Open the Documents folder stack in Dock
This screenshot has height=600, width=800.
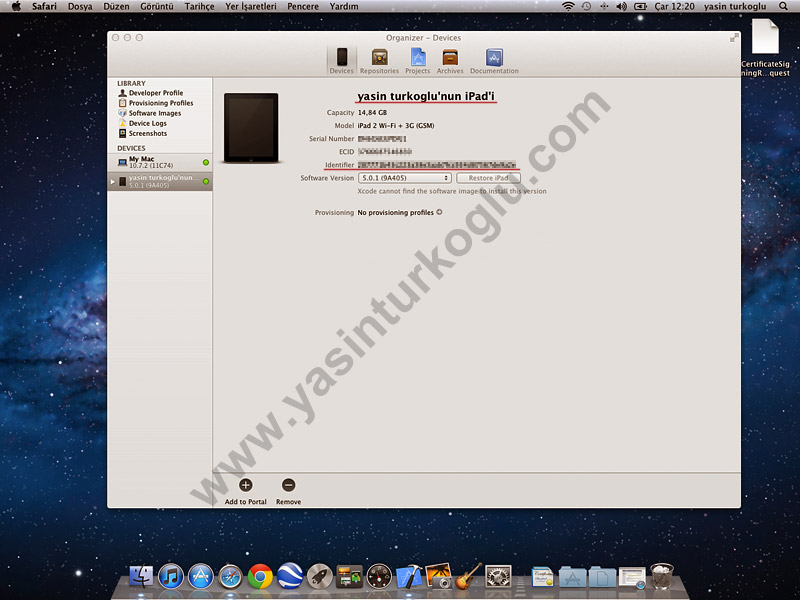click(602, 577)
